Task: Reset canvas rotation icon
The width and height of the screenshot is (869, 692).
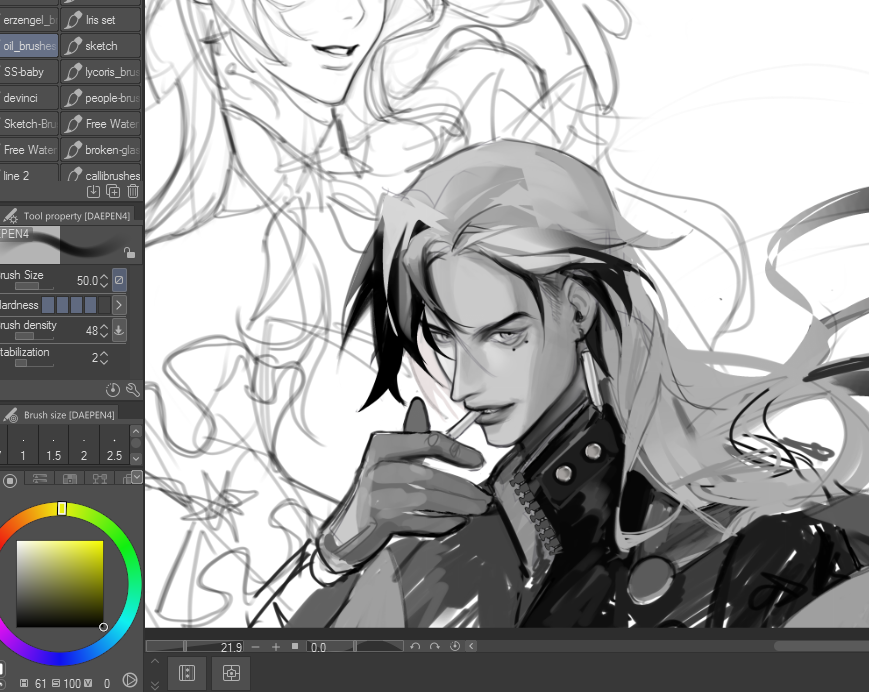Action: 454,647
